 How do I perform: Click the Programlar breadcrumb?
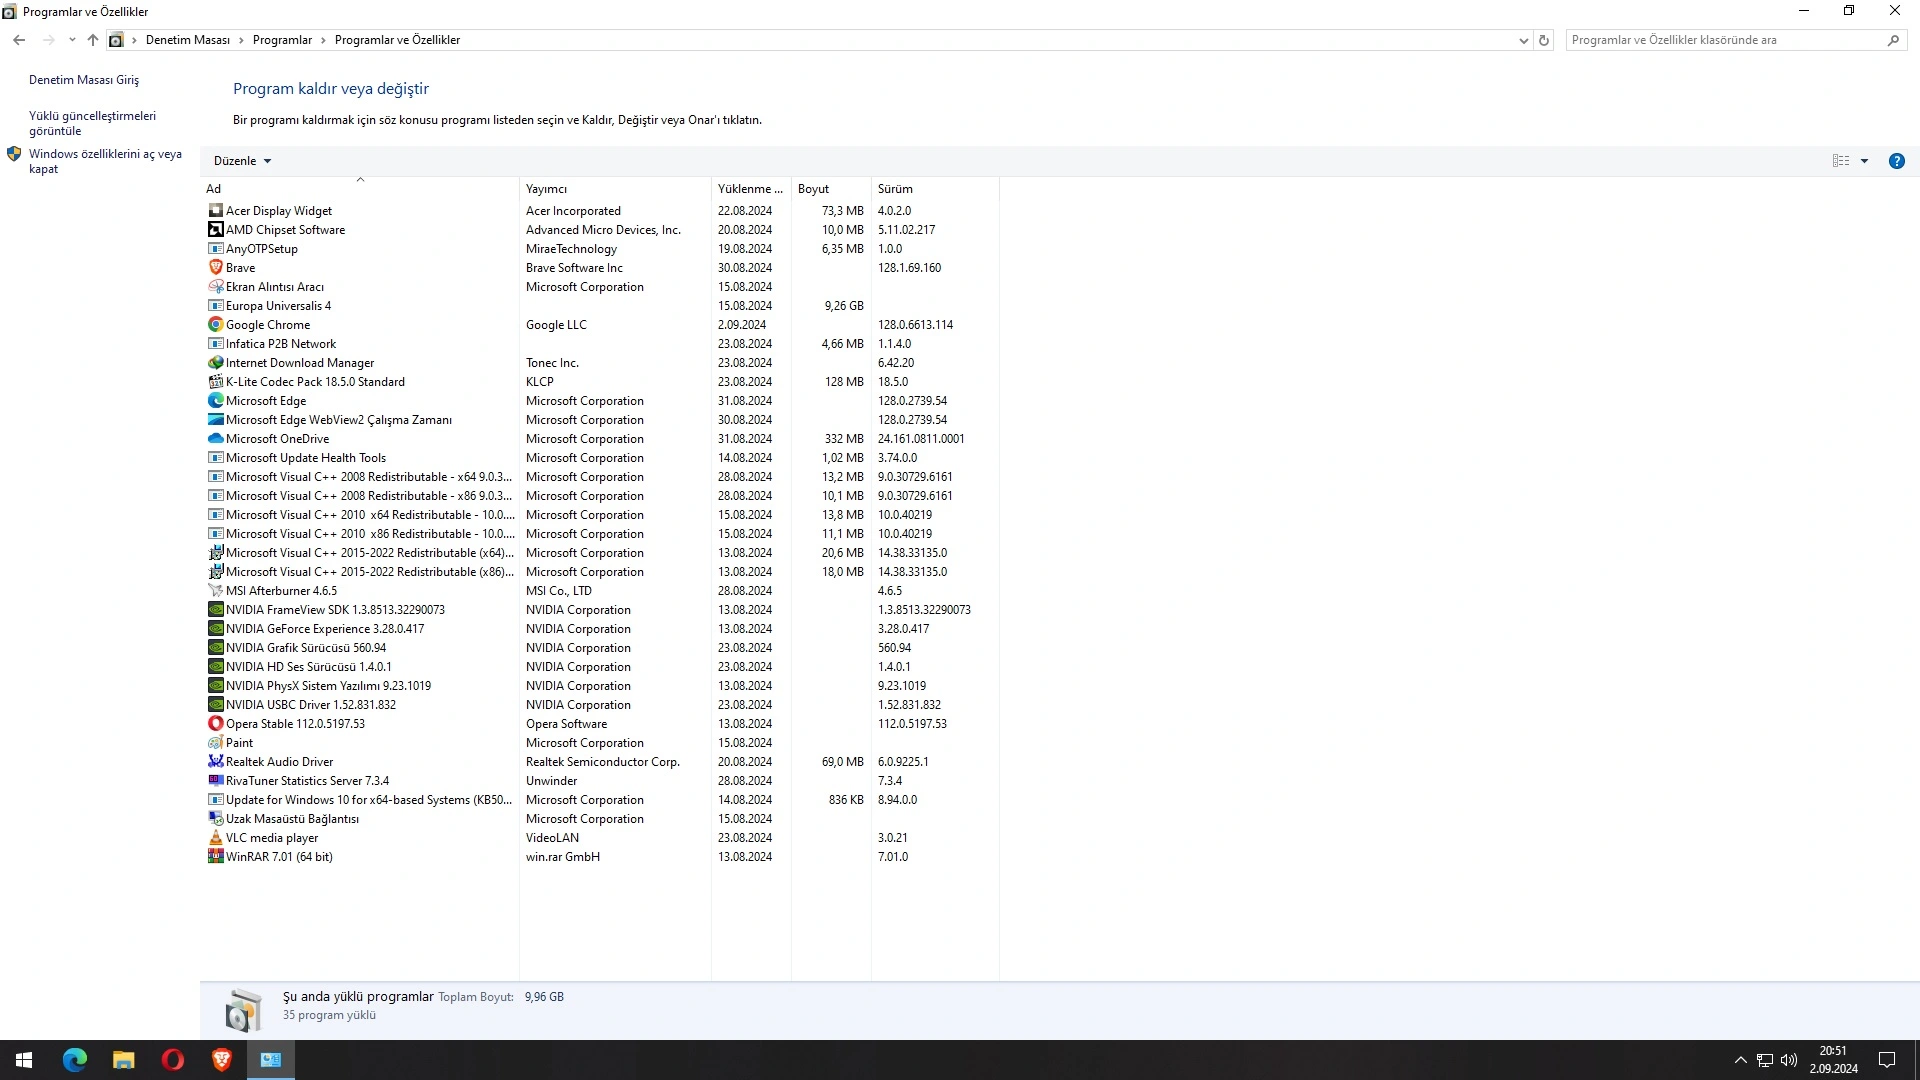point(282,40)
